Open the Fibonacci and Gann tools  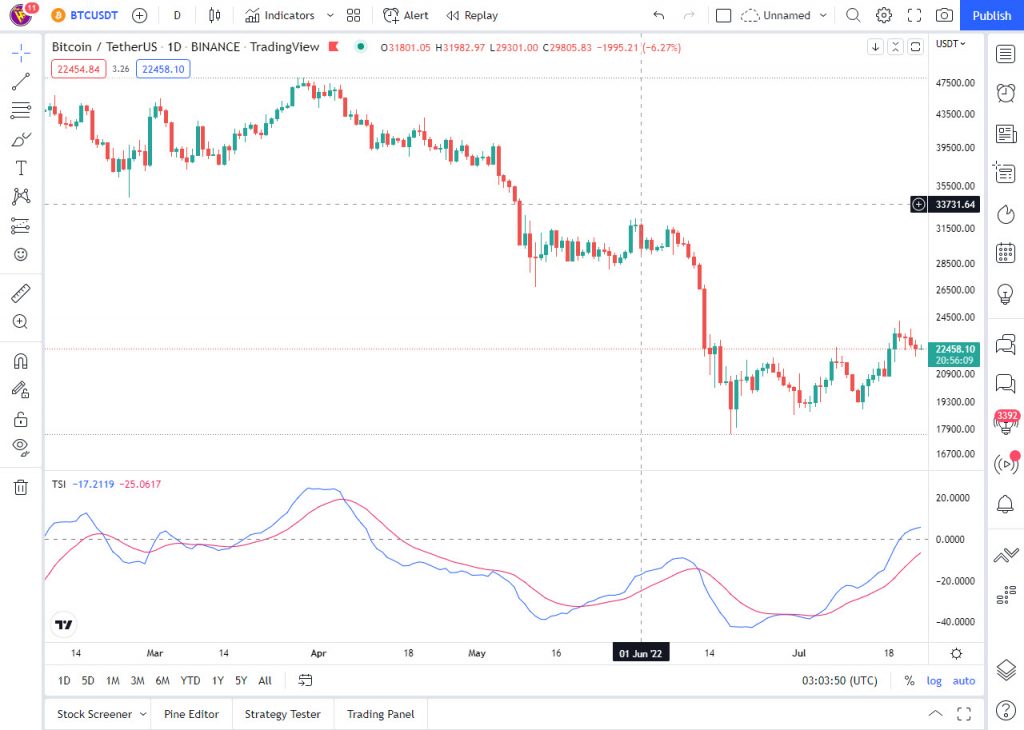point(21,110)
